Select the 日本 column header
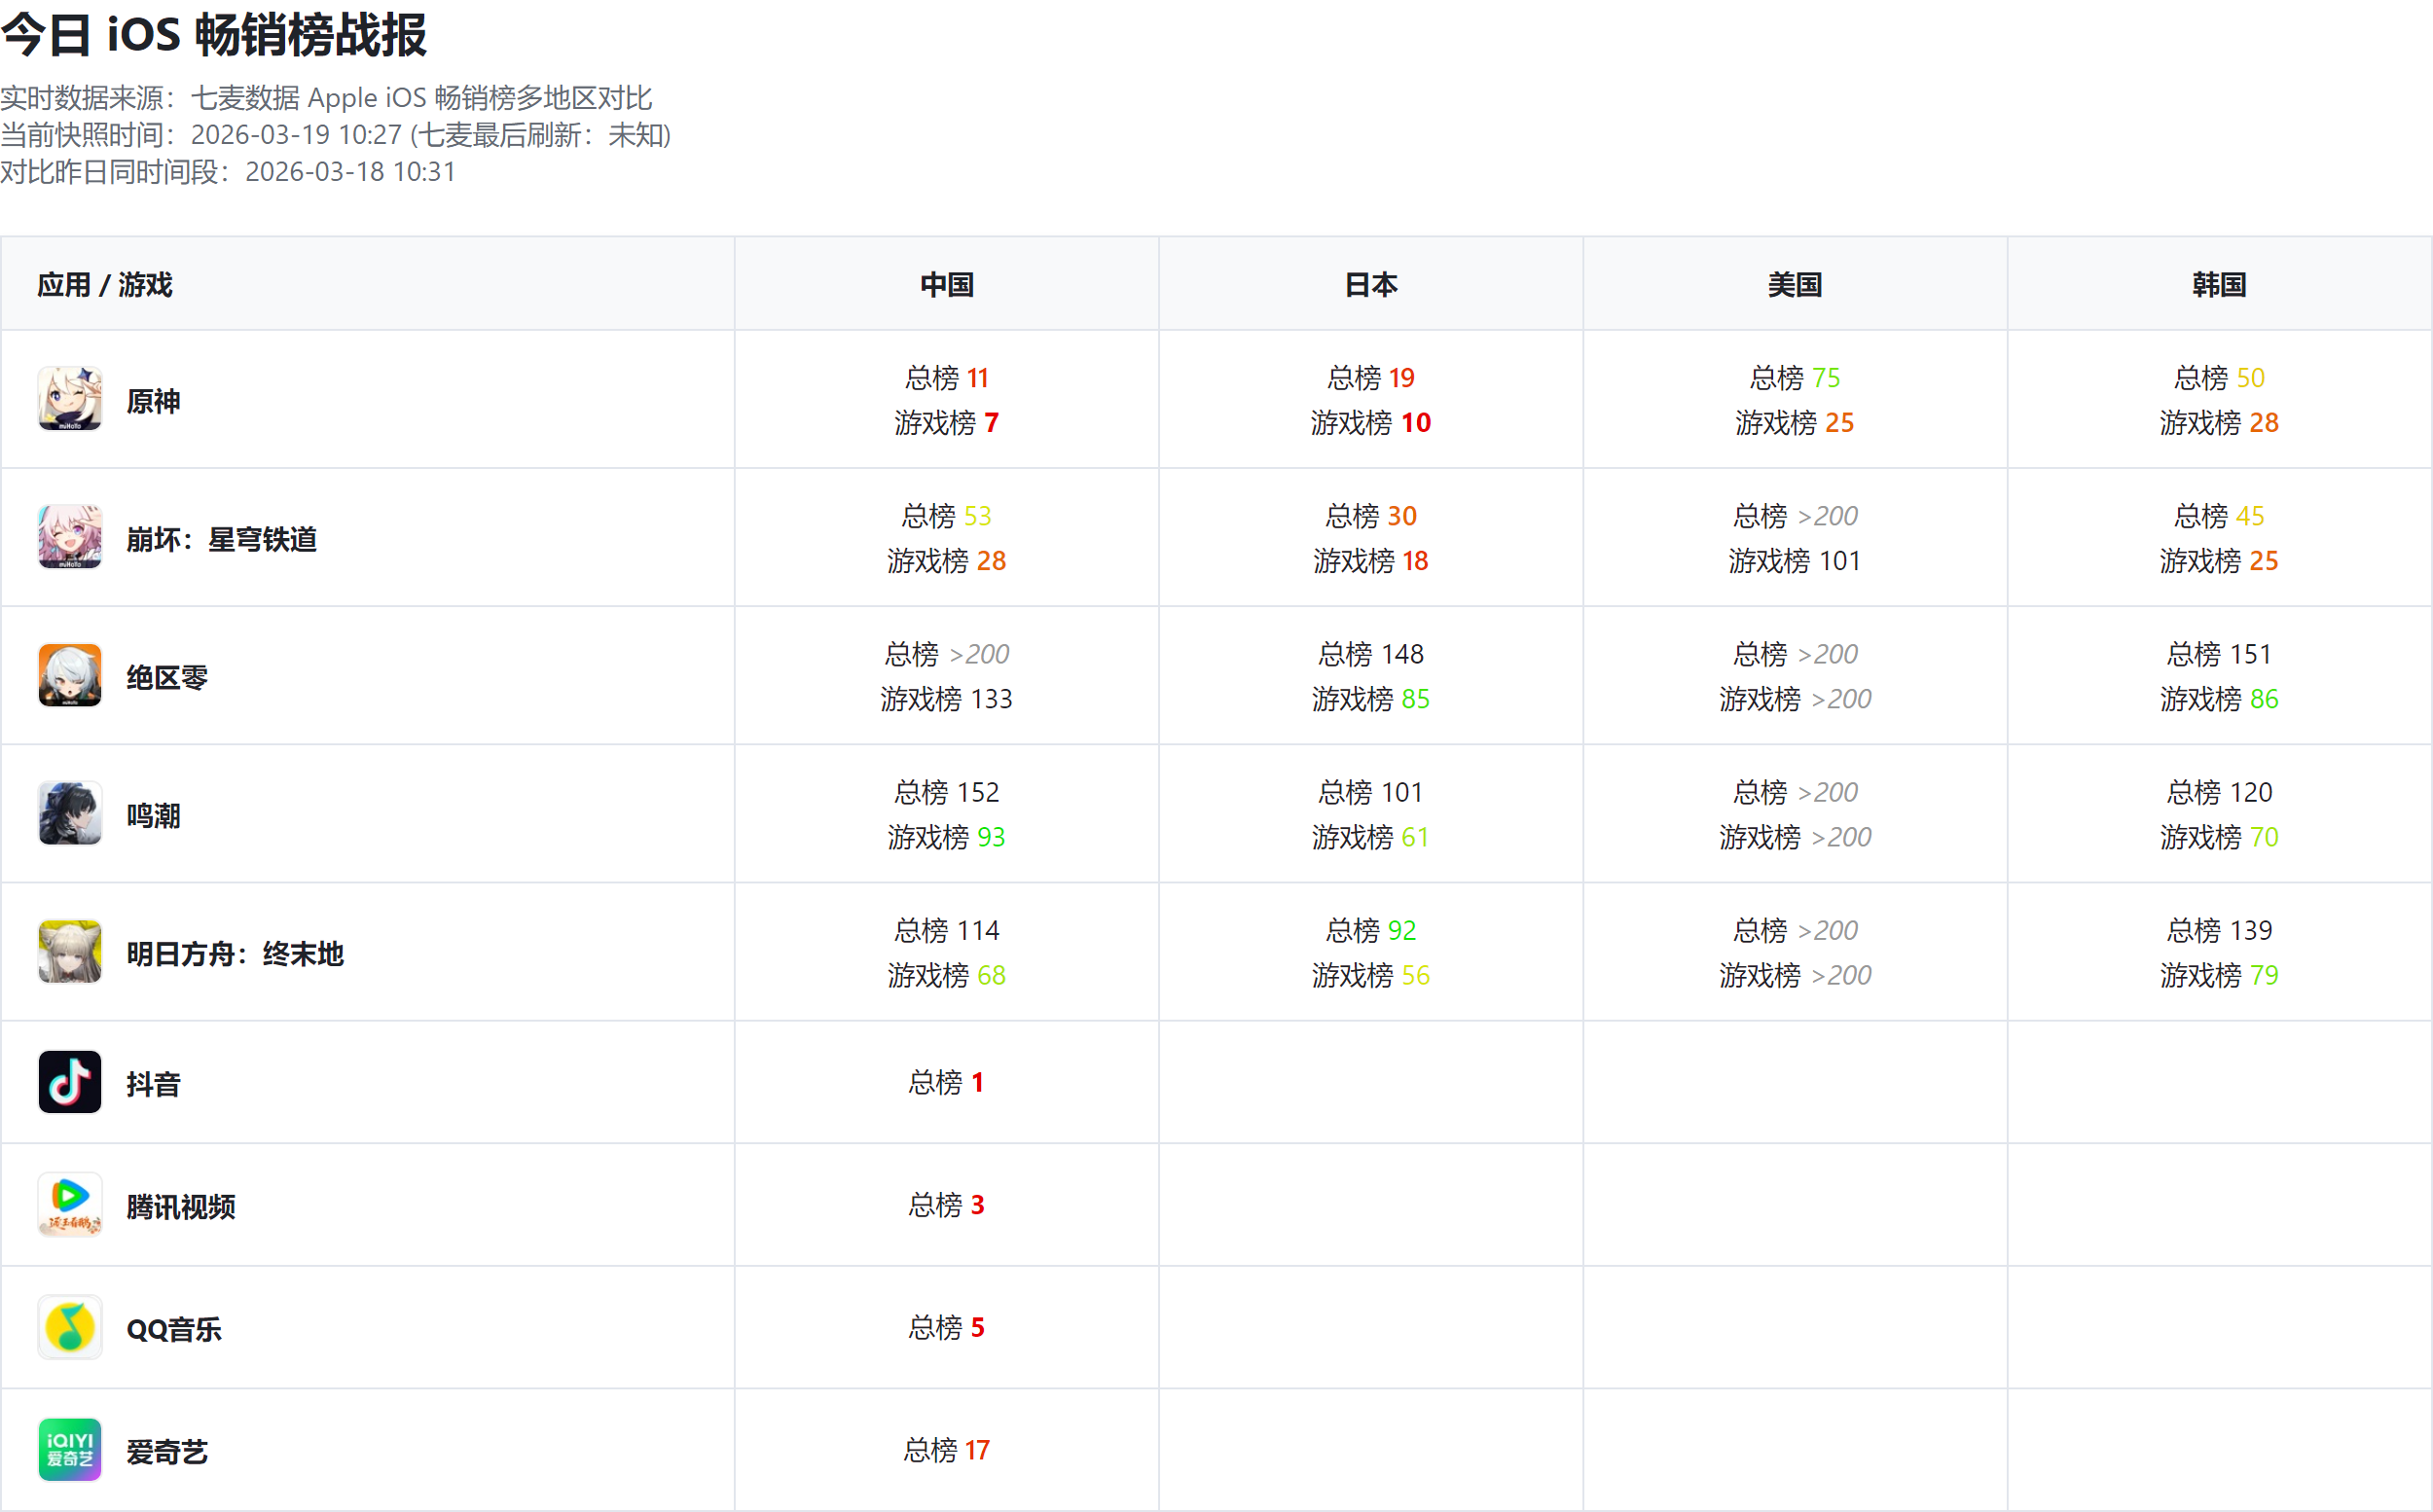This screenshot has height=1512, width=2433. click(1370, 284)
